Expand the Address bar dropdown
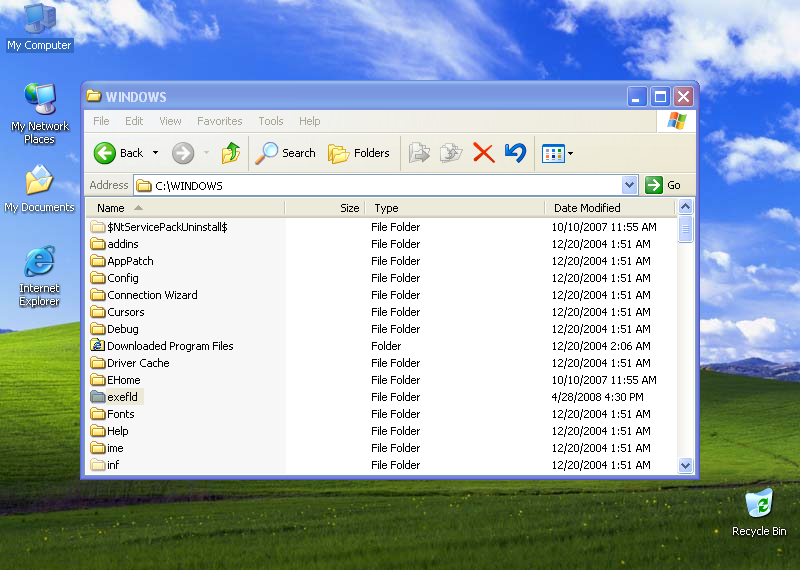The image size is (800, 570). (x=630, y=185)
